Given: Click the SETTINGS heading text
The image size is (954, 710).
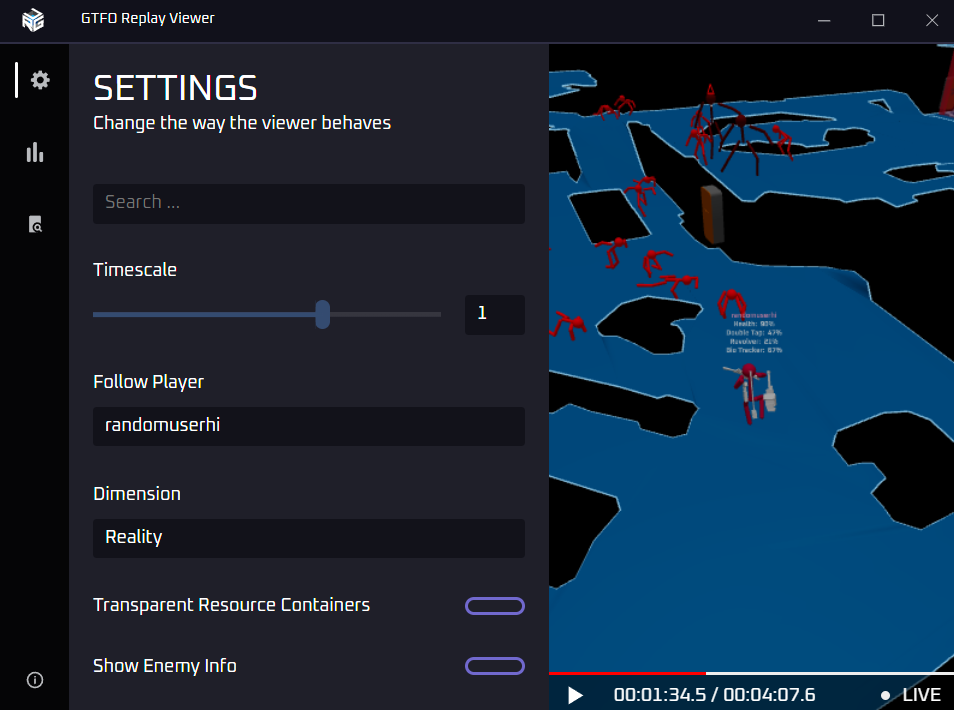Looking at the screenshot, I should (175, 88).
